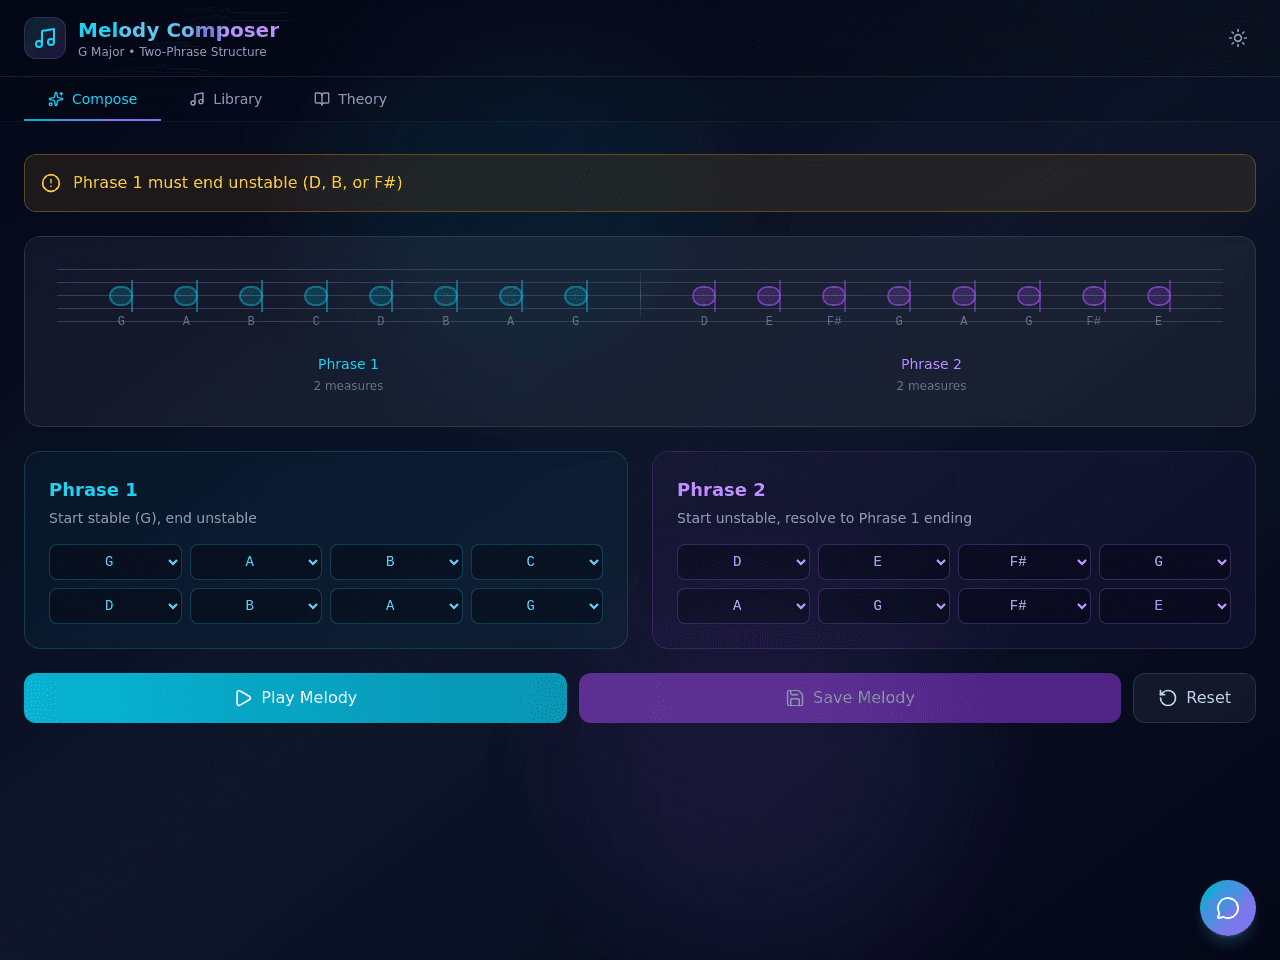This screenshot has width=1280, height=960.
Task: Open Phrase 1 fourth note dropdown showing C
Action: coord(537,562)
